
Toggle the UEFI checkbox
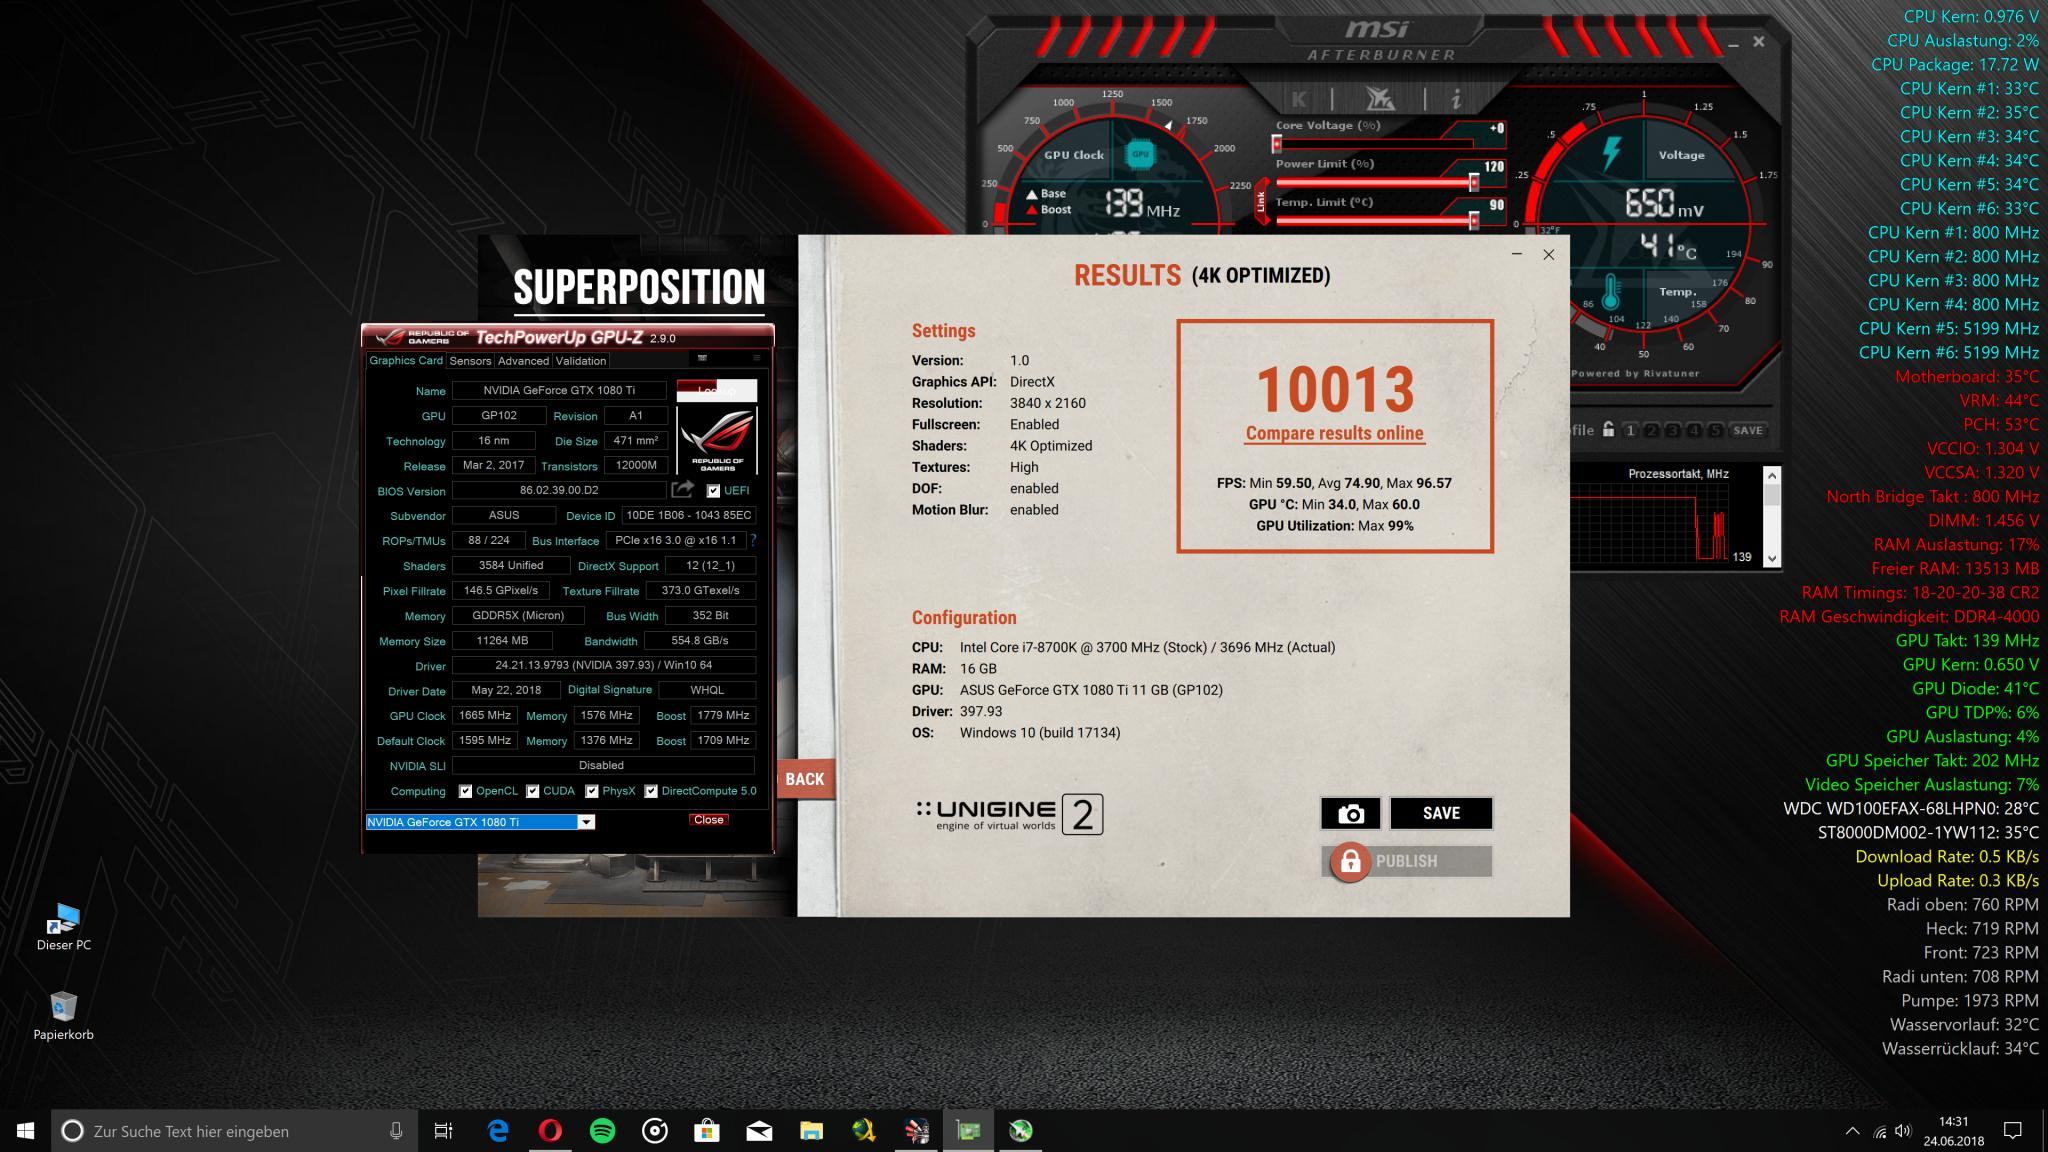[x=713, y=491]
